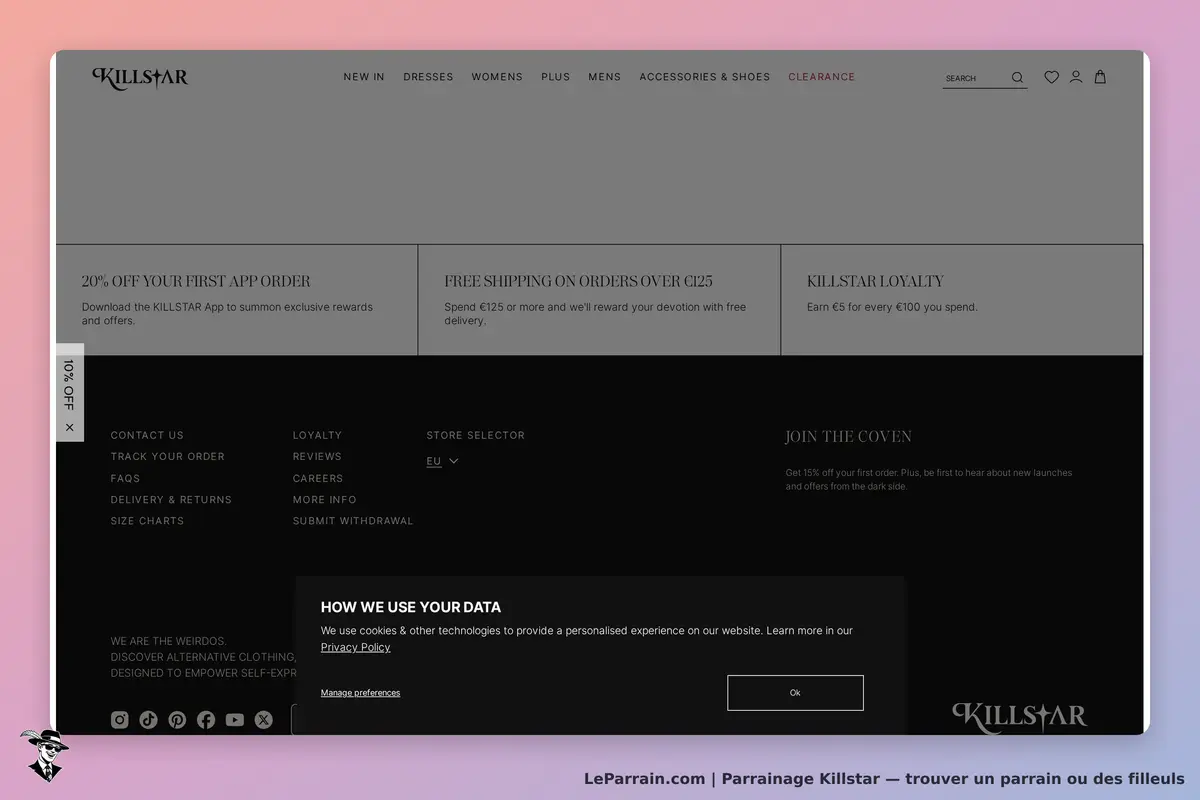
Task: Click the Killstar footer logo
Action: click(1019, 716)
